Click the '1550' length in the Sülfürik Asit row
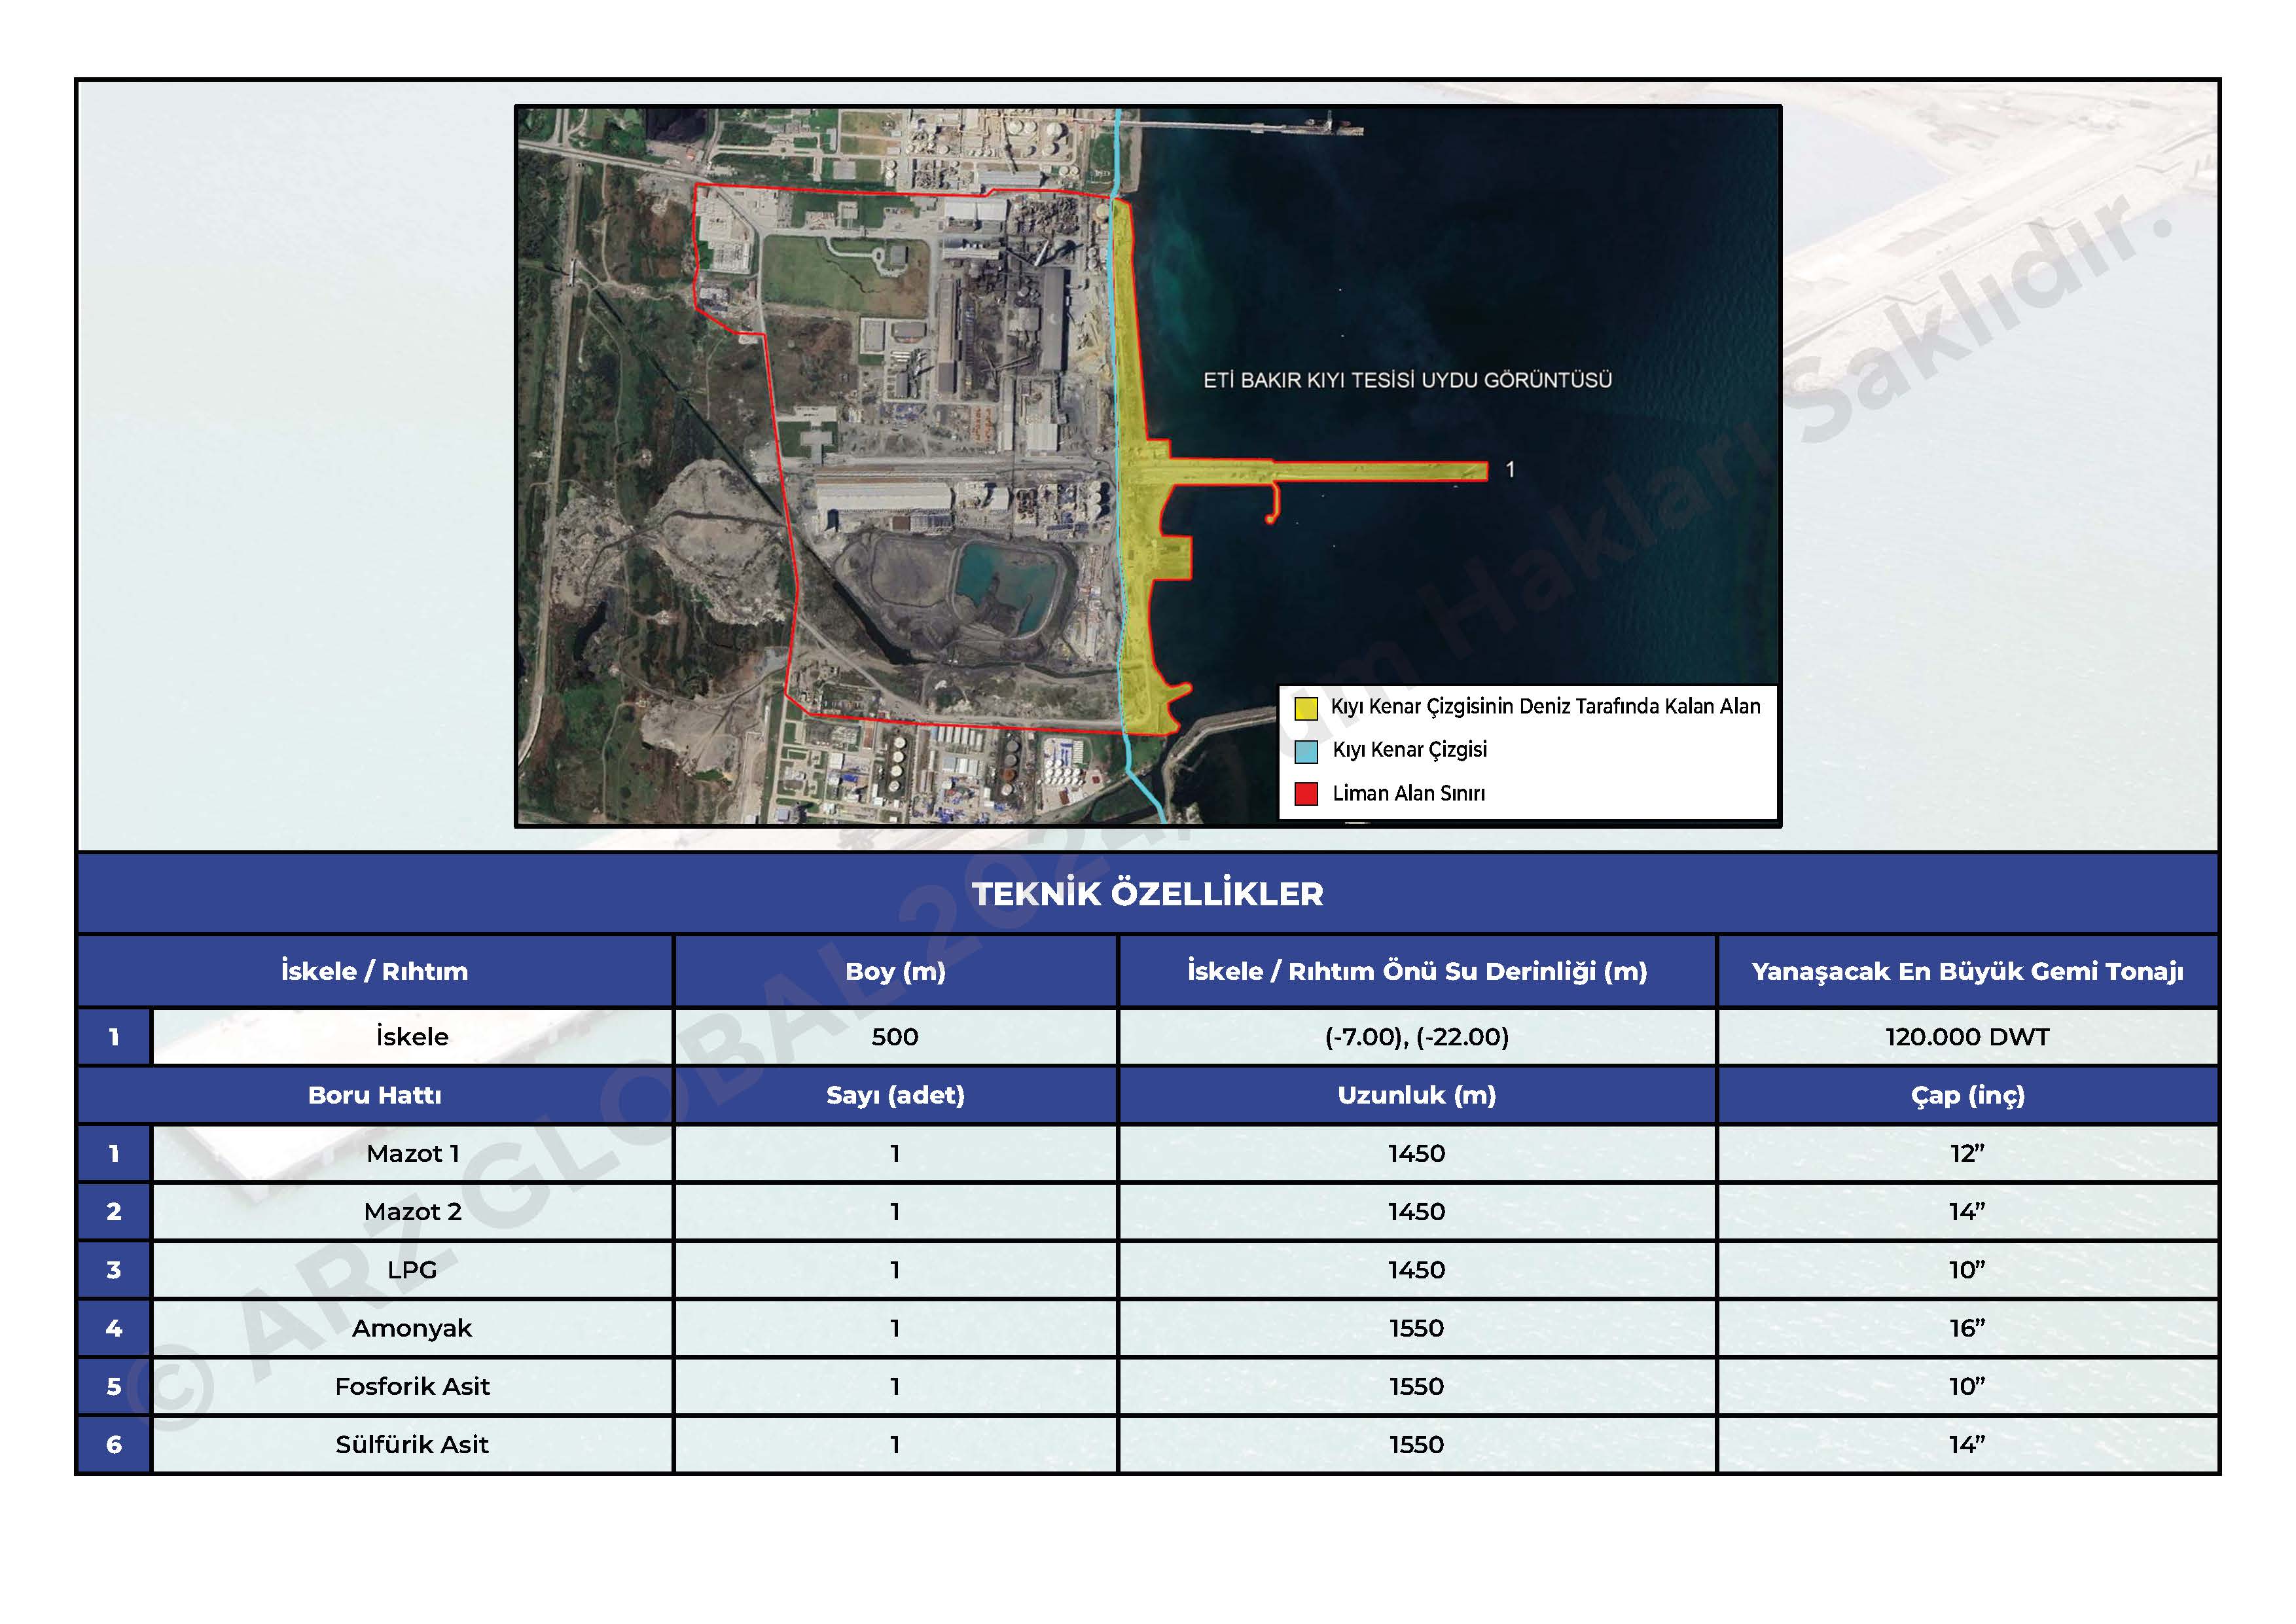 1417,1444
